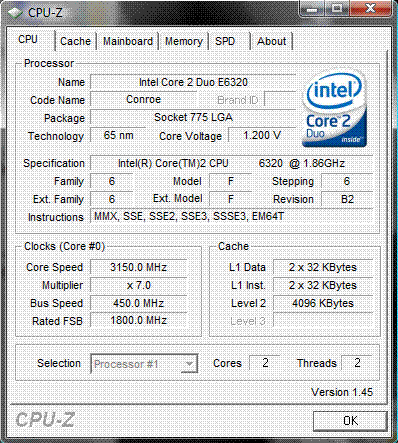Viewport: 398px width, 443px height.
Task: Open the SPD tab
Action: pos(225,41)
